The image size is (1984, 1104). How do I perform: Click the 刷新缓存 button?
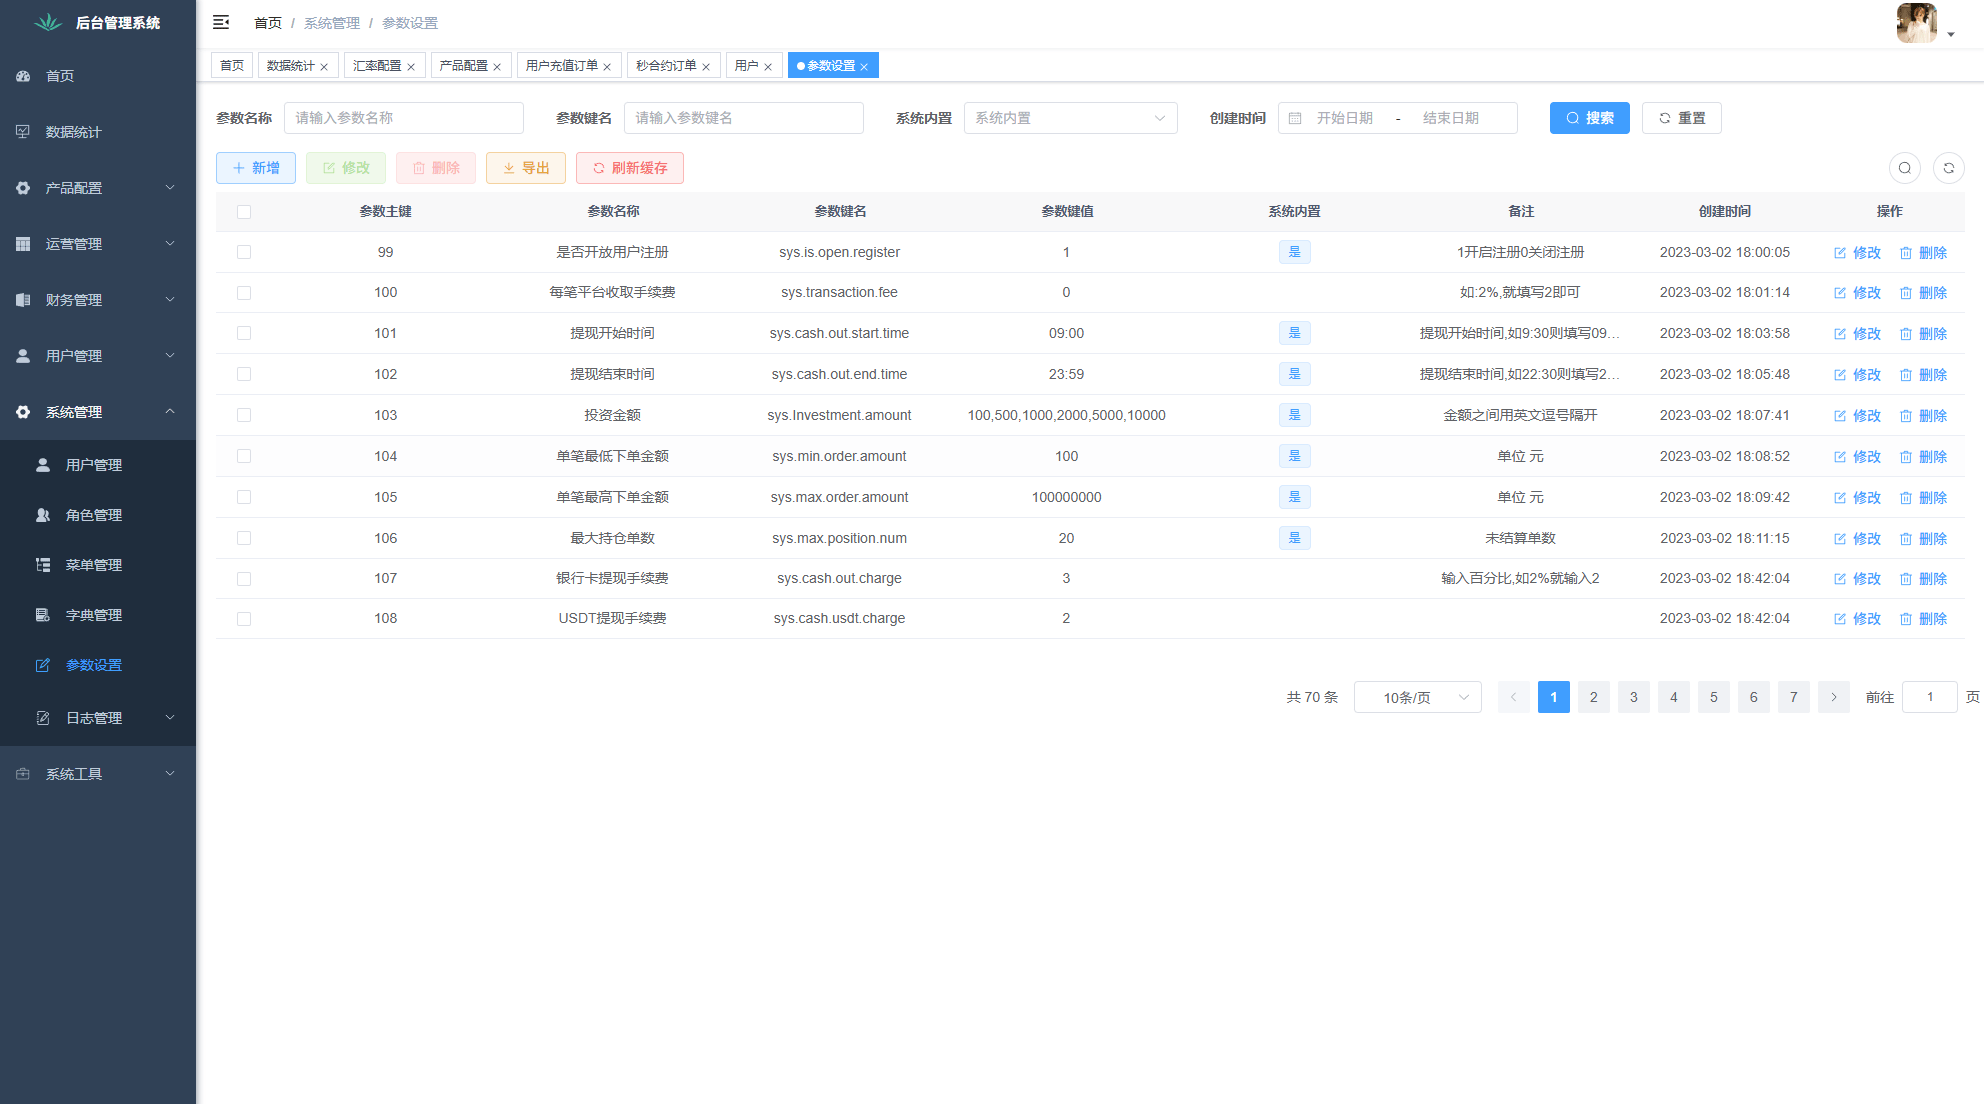coord(629,168)
